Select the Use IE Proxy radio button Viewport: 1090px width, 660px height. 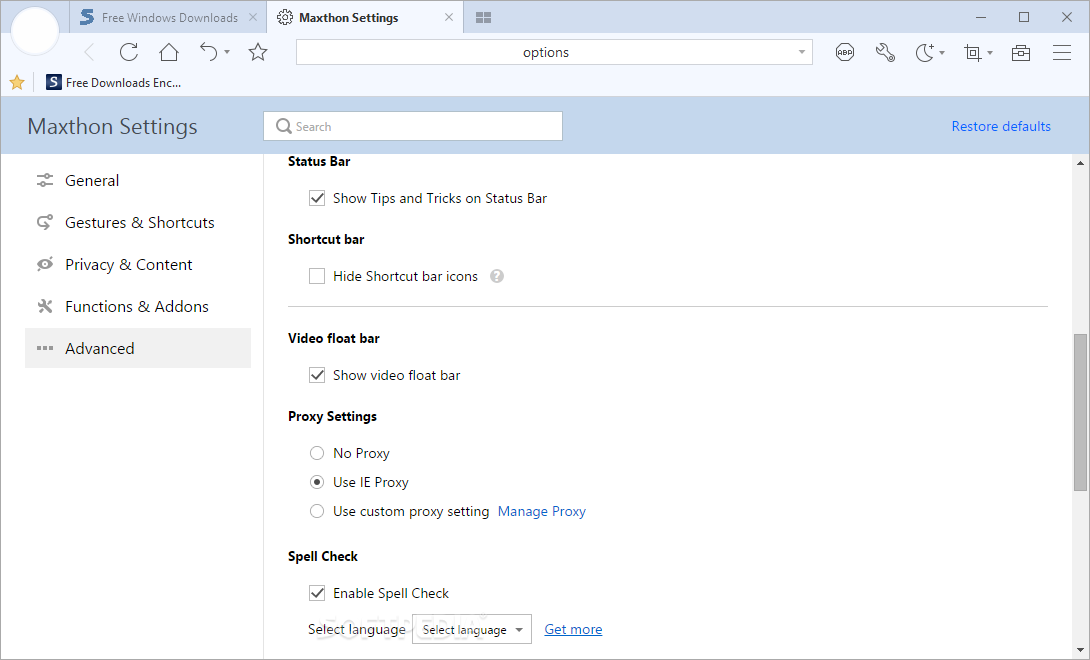pyautogui.click(x=317, y=482)
